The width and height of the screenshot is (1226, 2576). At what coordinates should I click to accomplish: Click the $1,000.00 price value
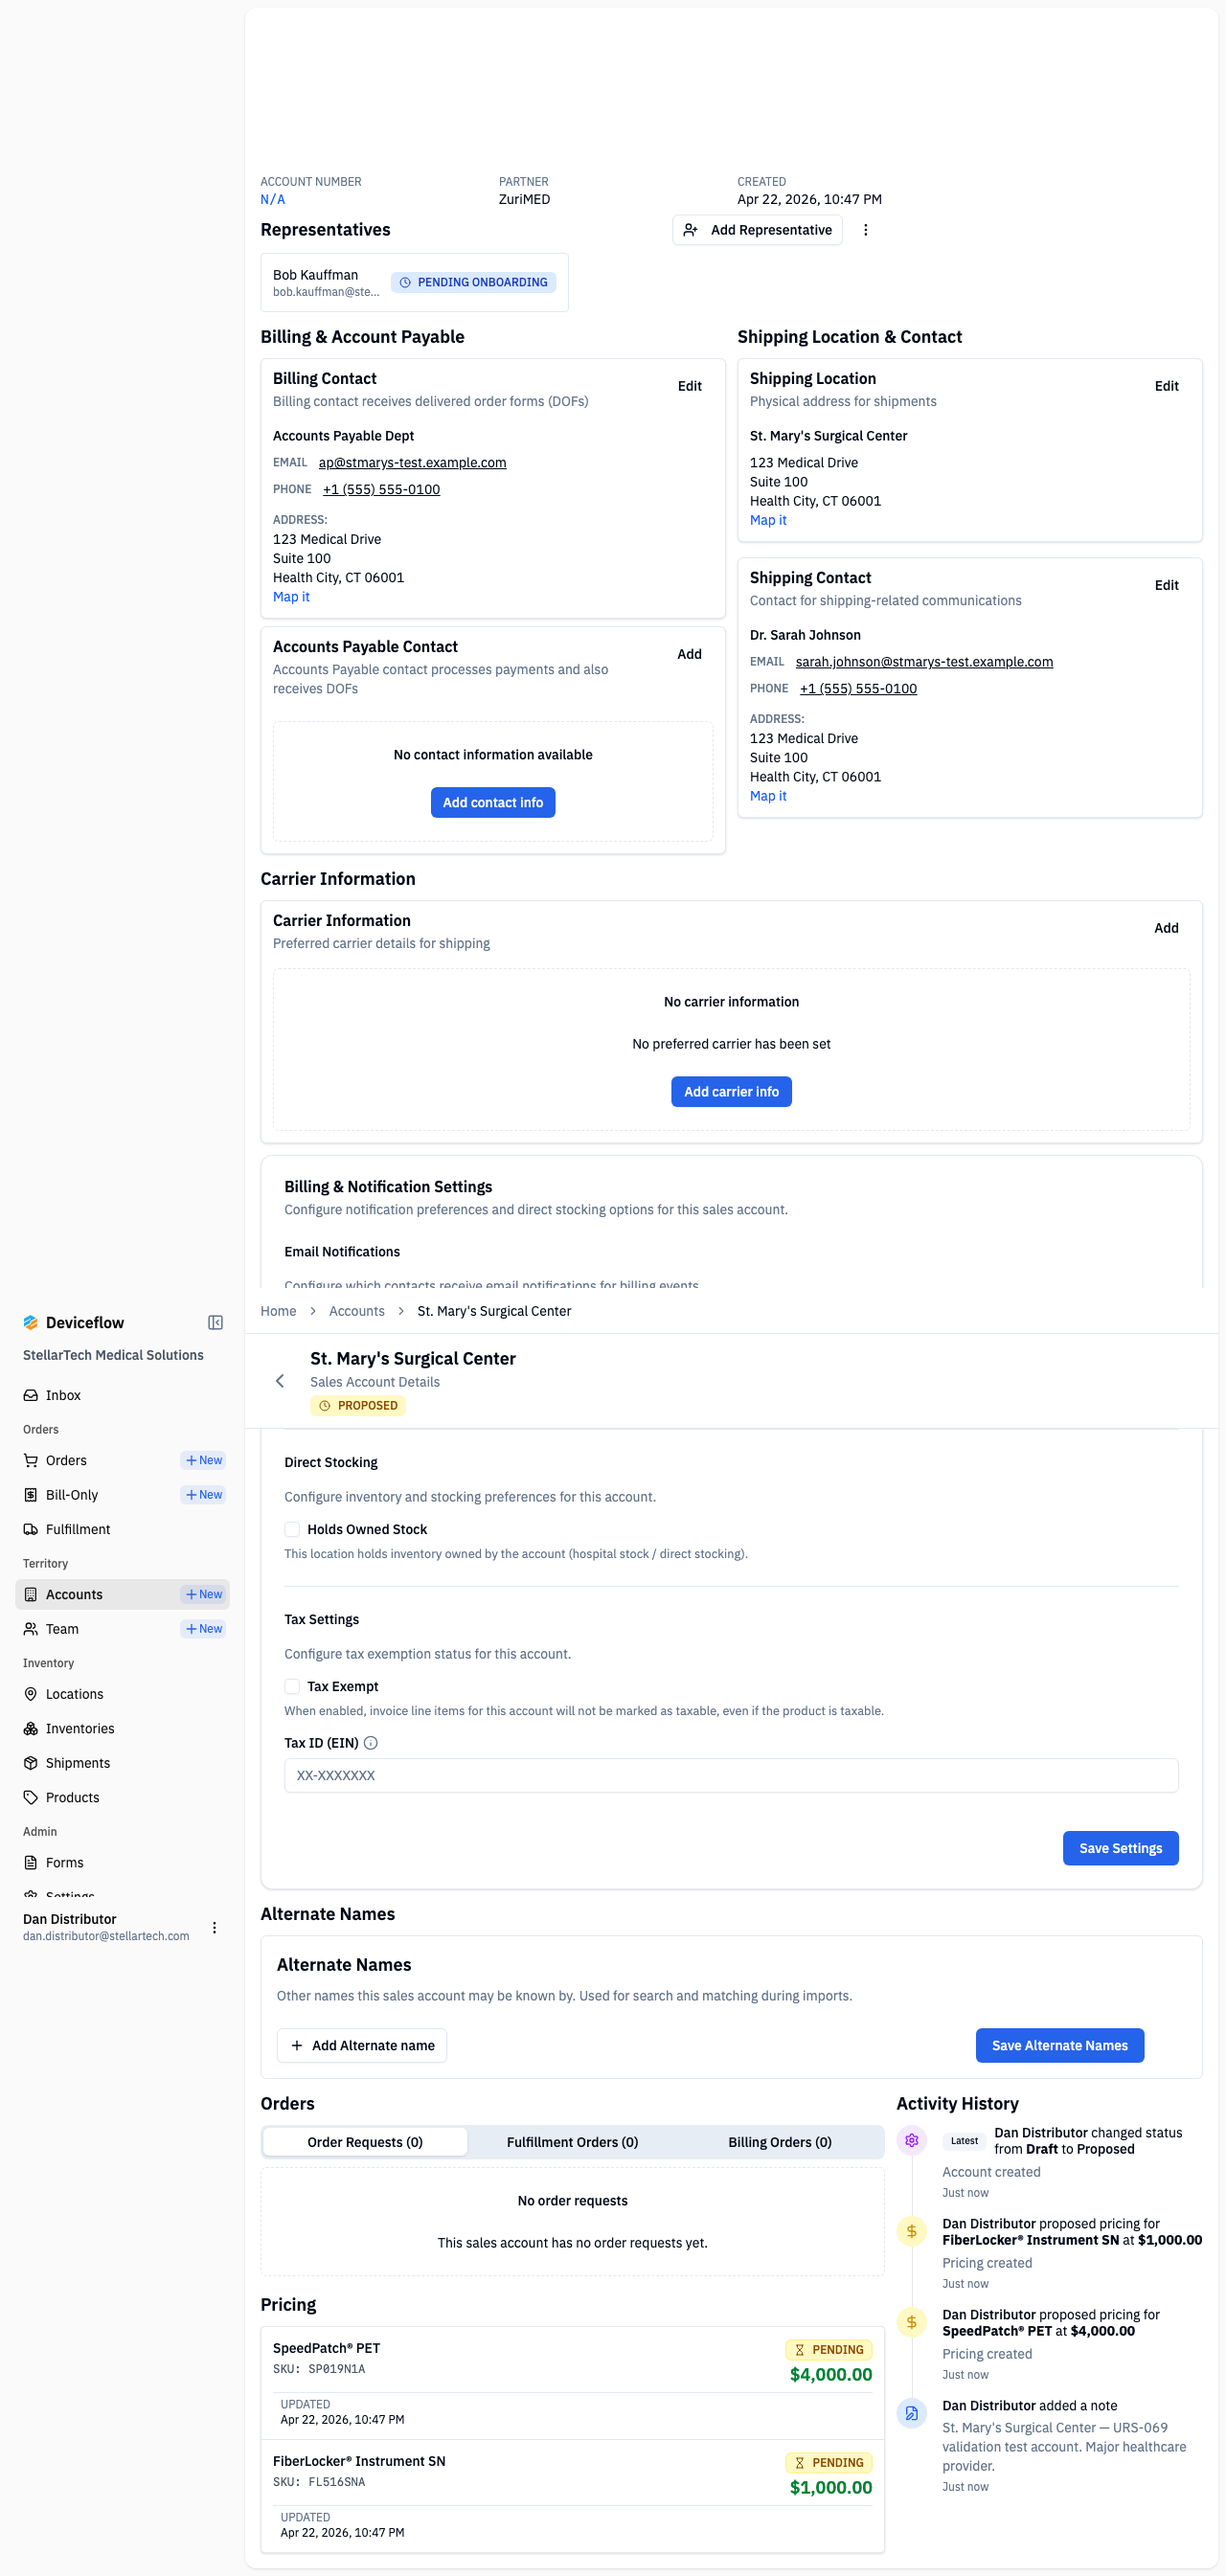click(x=830, y=2488)
